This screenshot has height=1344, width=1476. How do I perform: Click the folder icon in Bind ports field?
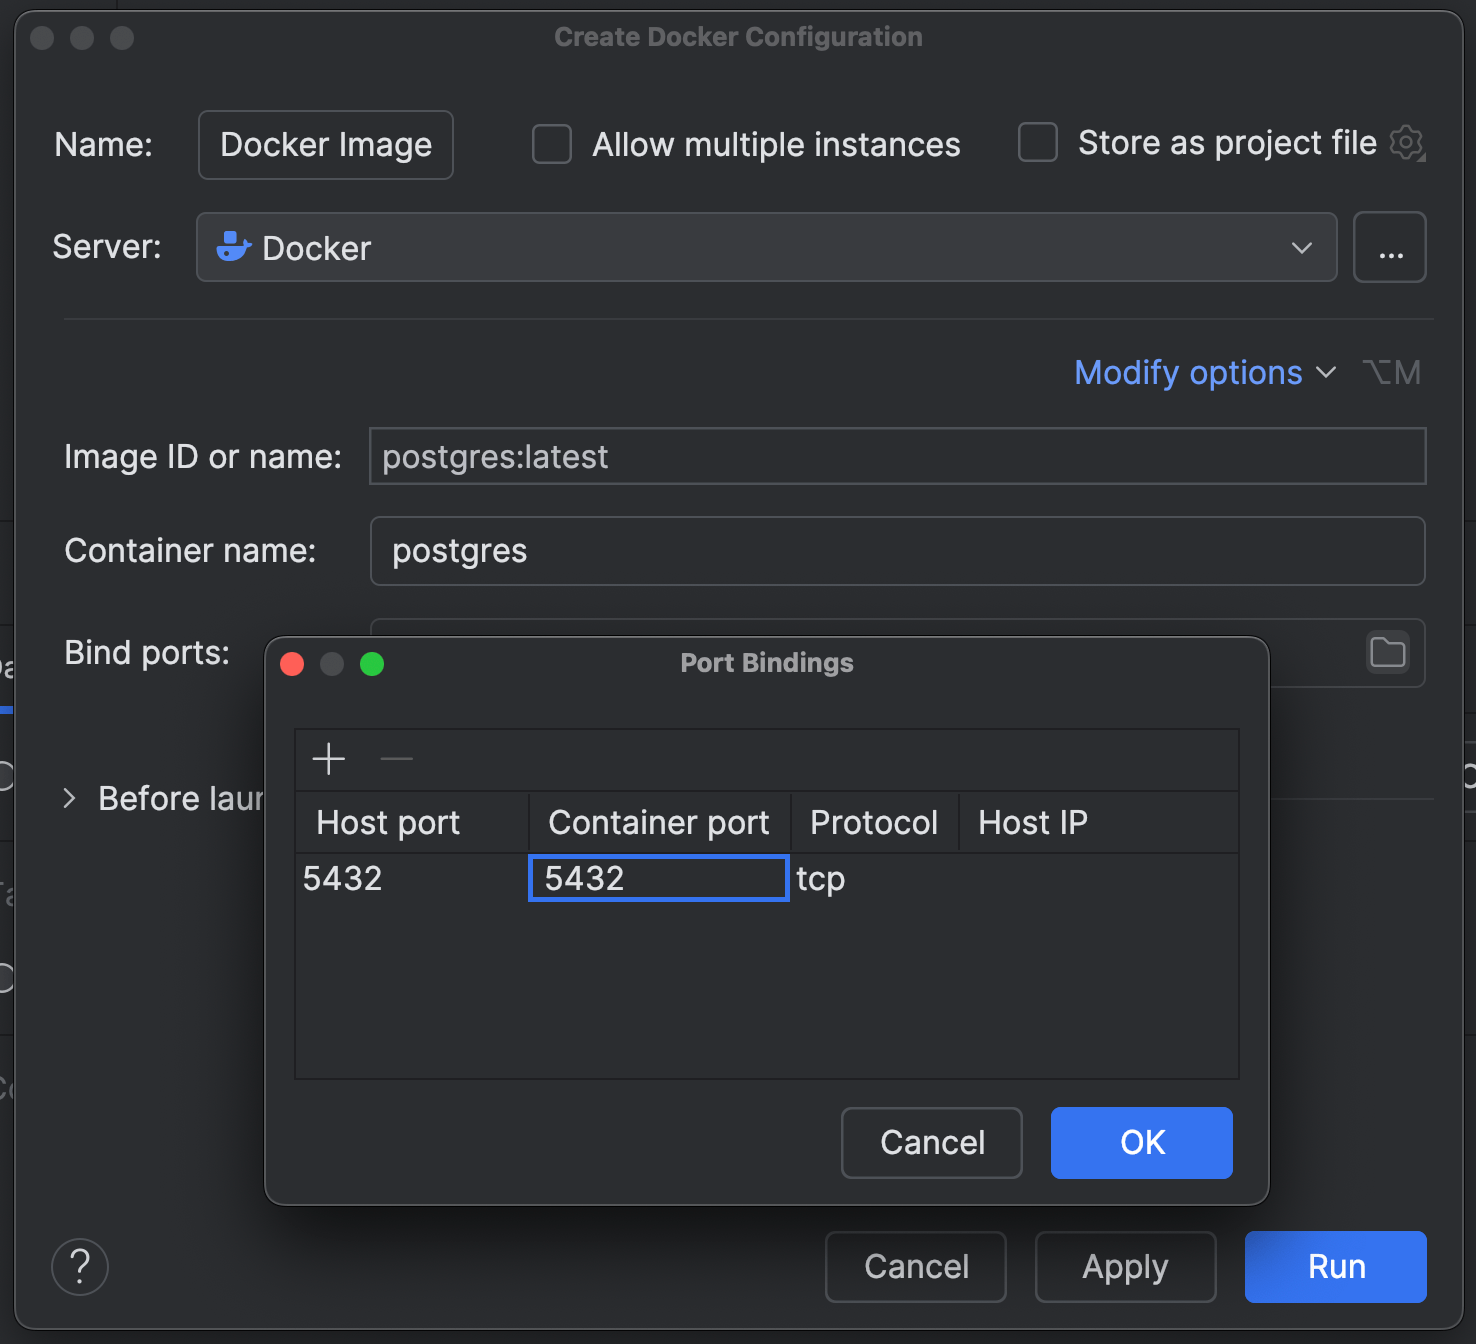click(1387, 652)
